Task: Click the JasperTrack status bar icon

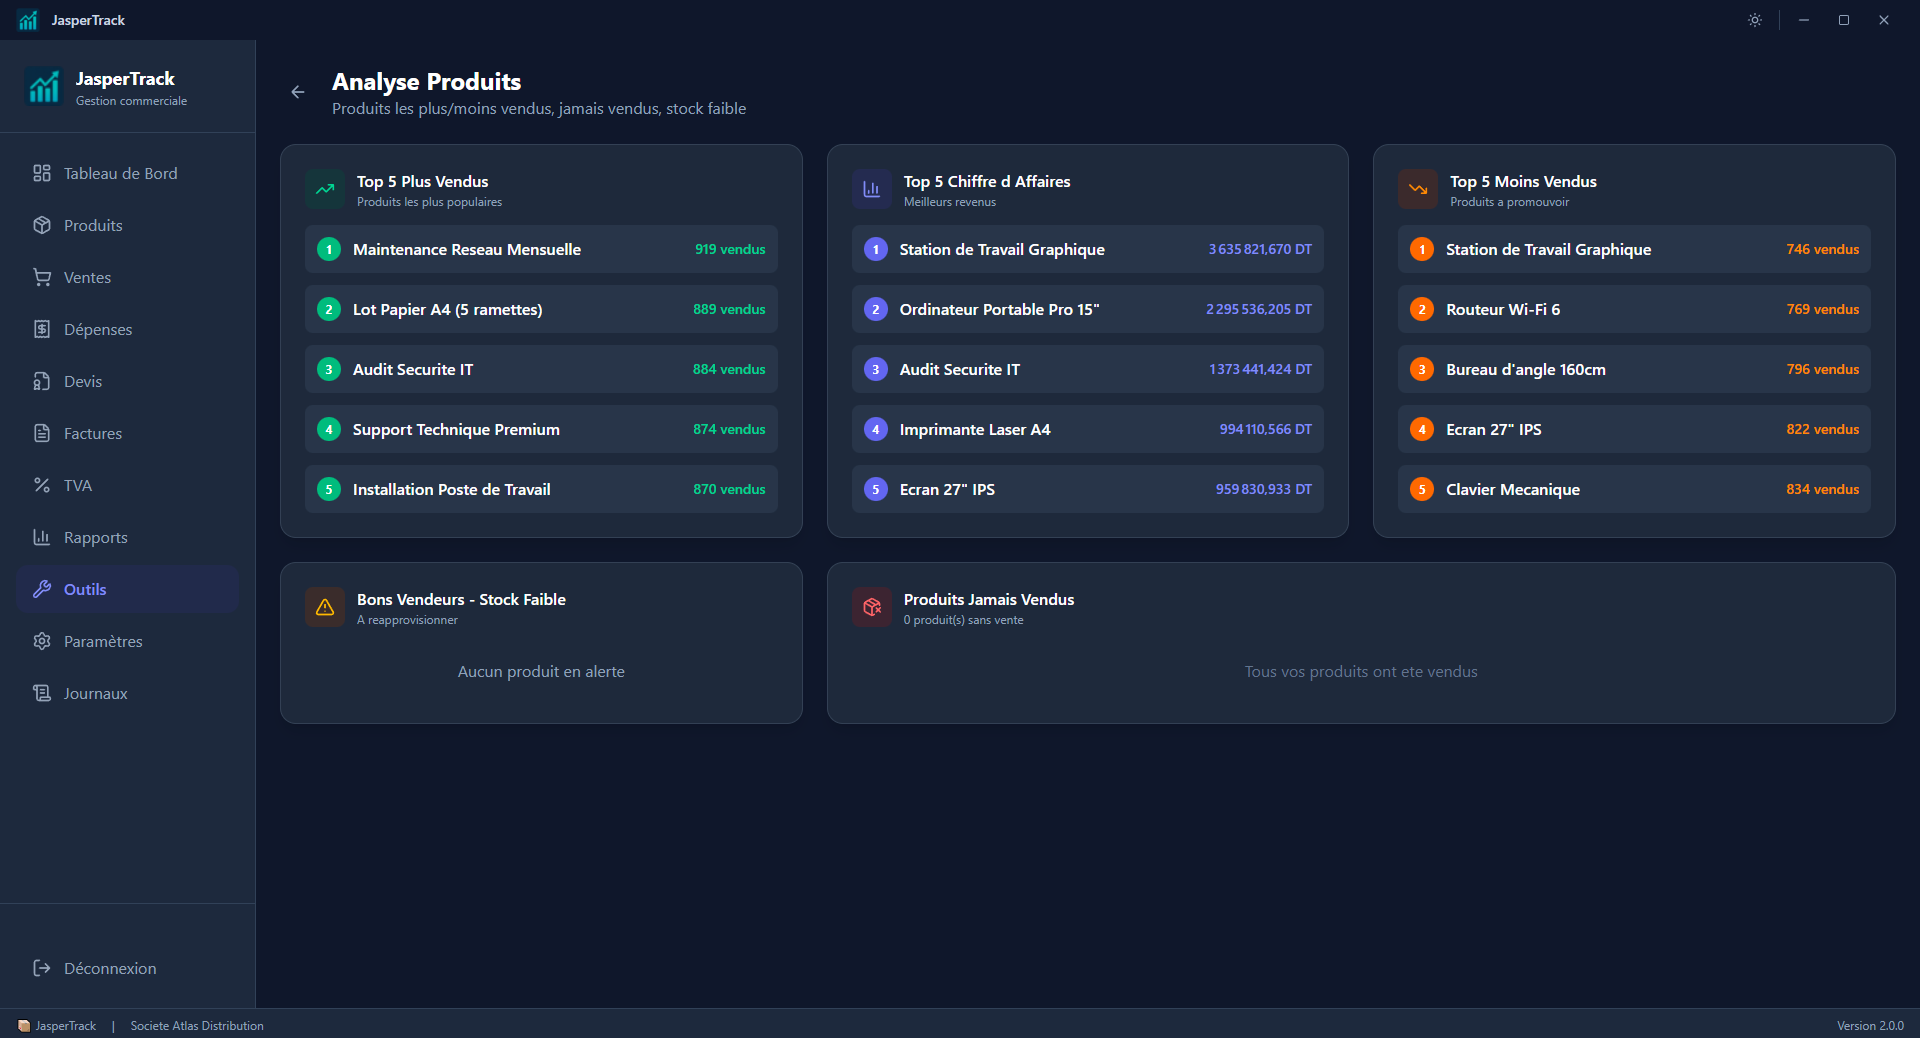Action: (24, 1026)
